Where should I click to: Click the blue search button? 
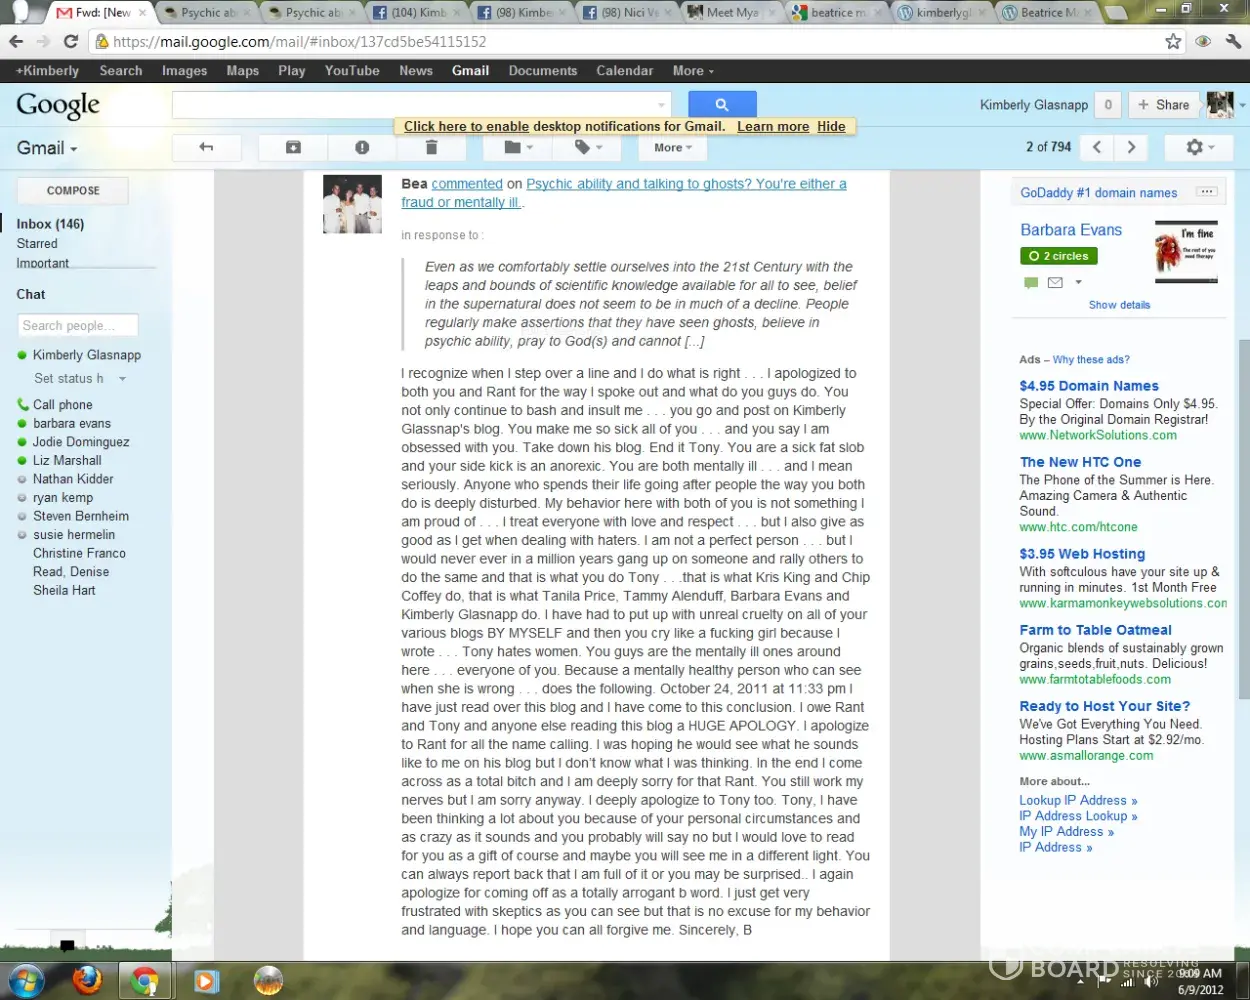[722, 104]
